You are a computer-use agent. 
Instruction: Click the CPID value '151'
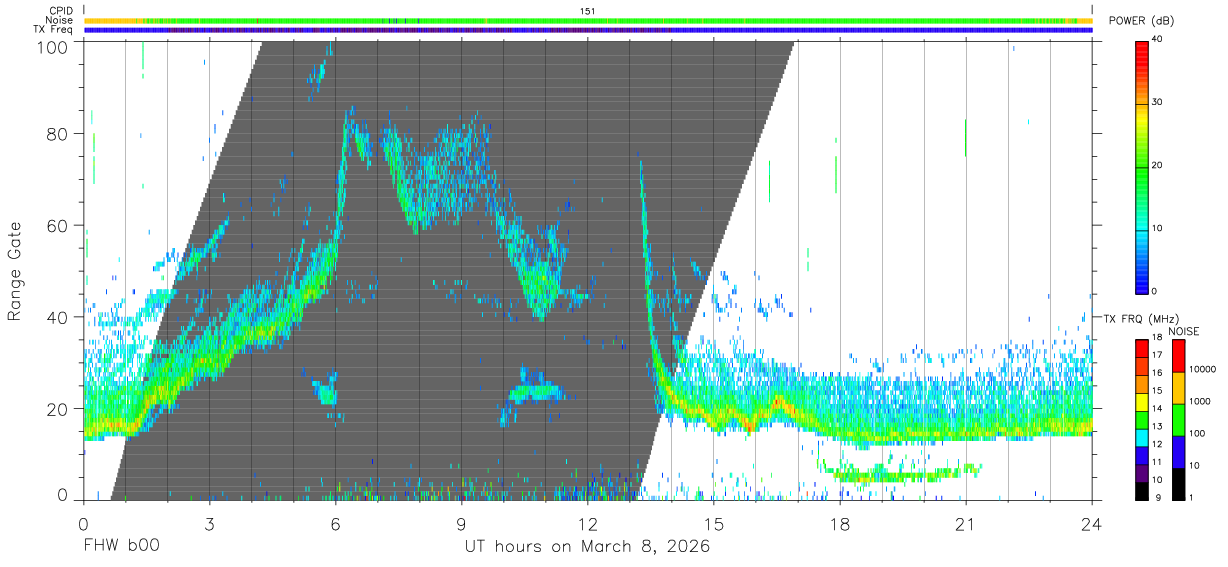pyautogui.click(x=588, y=11)
